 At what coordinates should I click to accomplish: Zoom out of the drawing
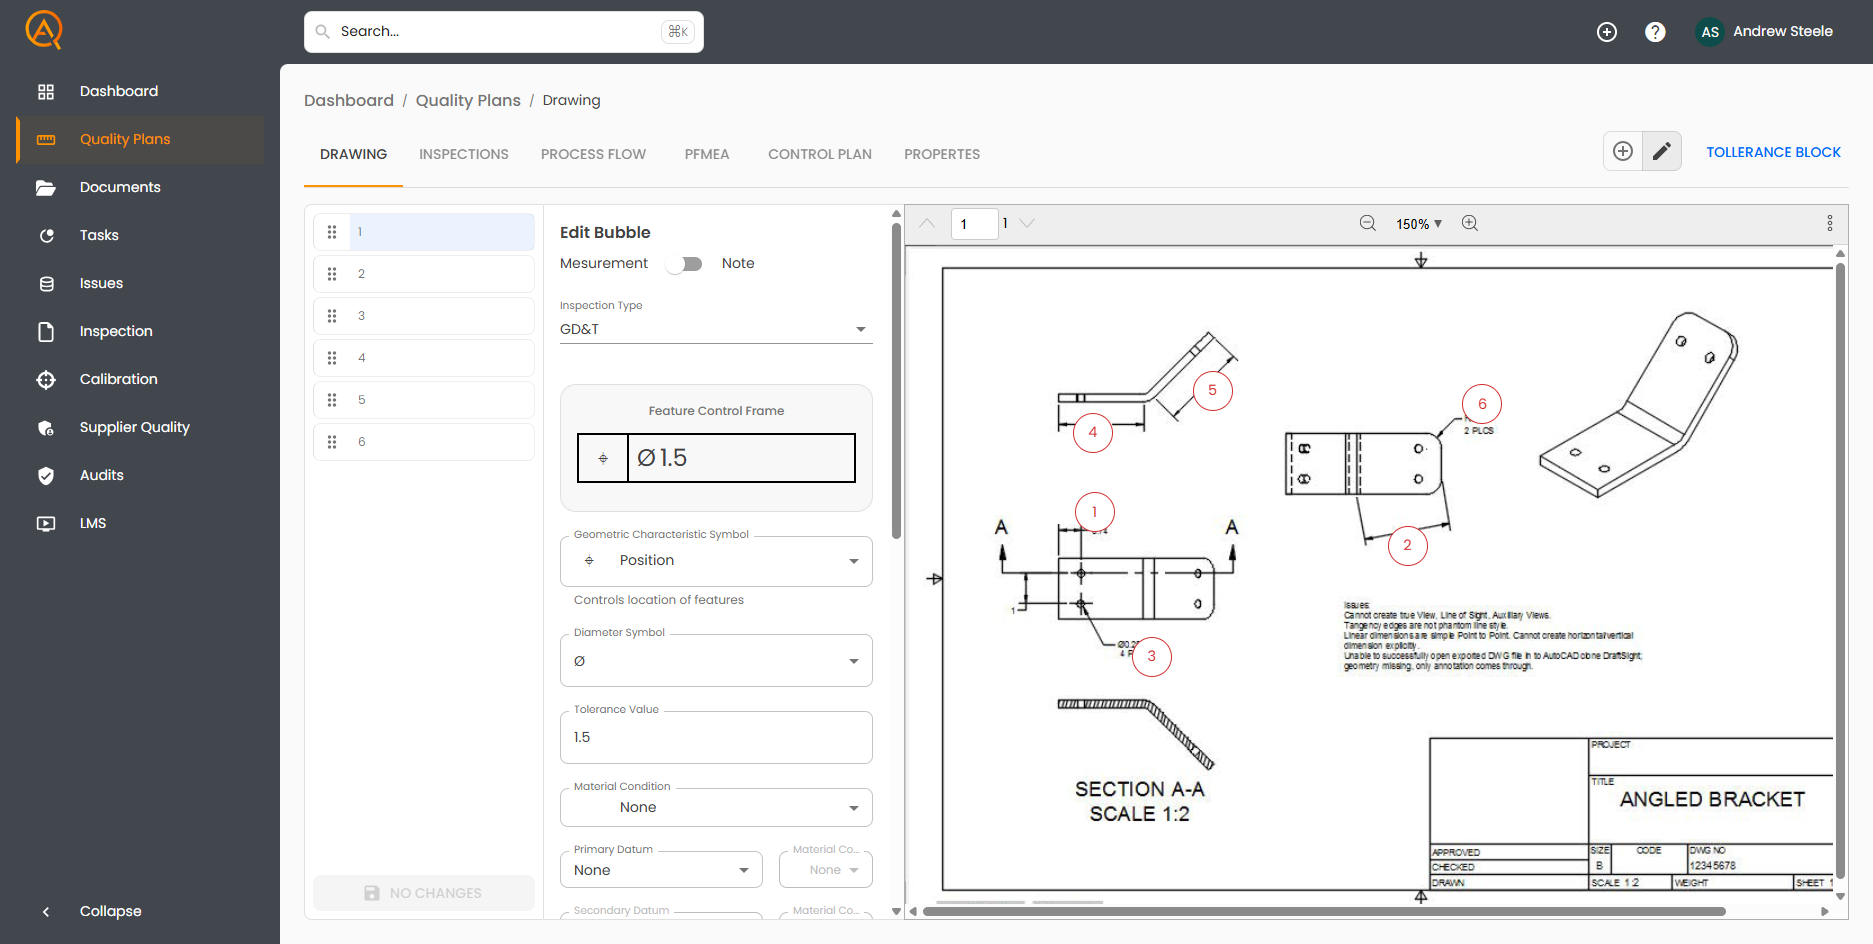point(1367,223)
